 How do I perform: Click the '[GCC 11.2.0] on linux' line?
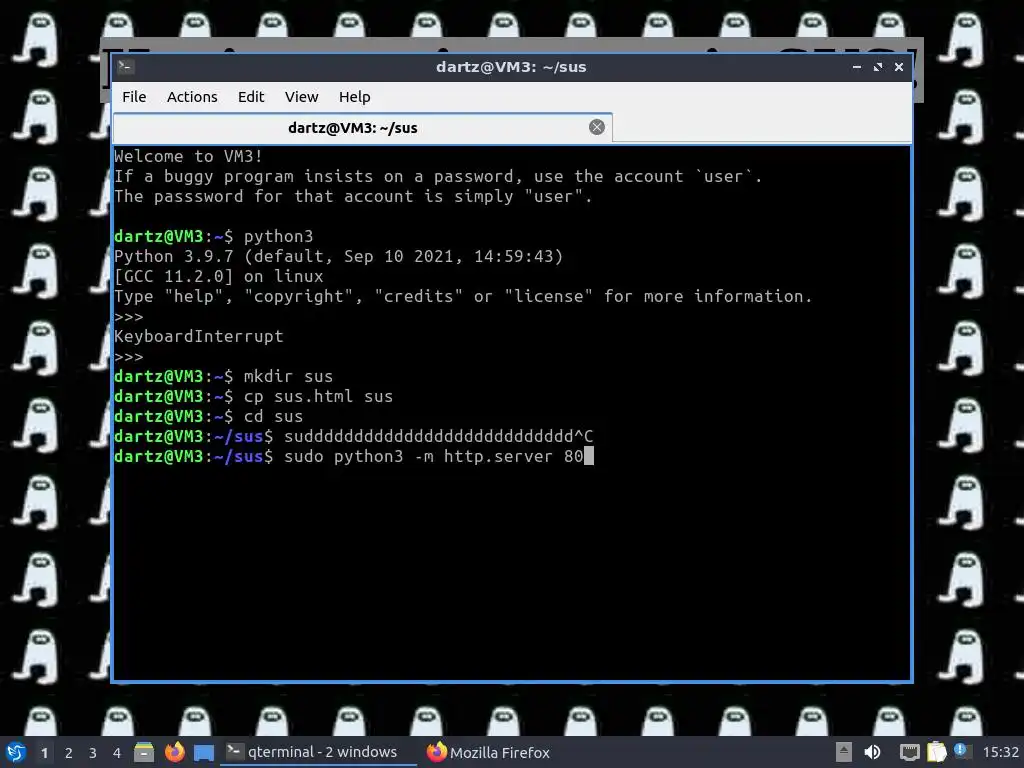point(219,276)
